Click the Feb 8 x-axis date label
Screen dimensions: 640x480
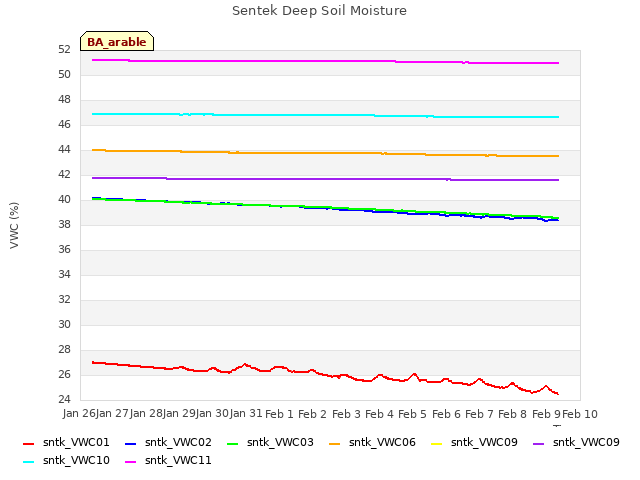(513, 414)
